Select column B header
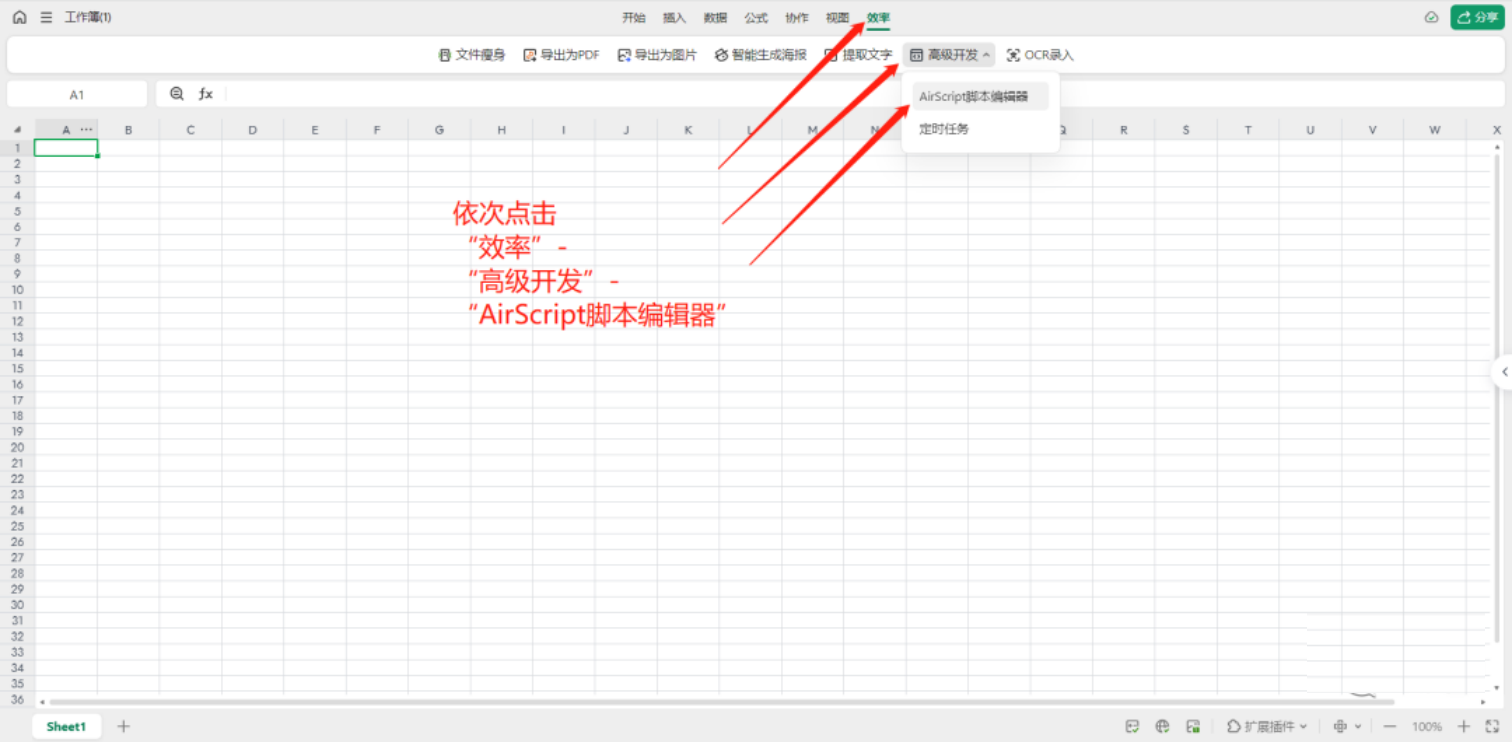 pyautogui.click(x=129, y=130)
